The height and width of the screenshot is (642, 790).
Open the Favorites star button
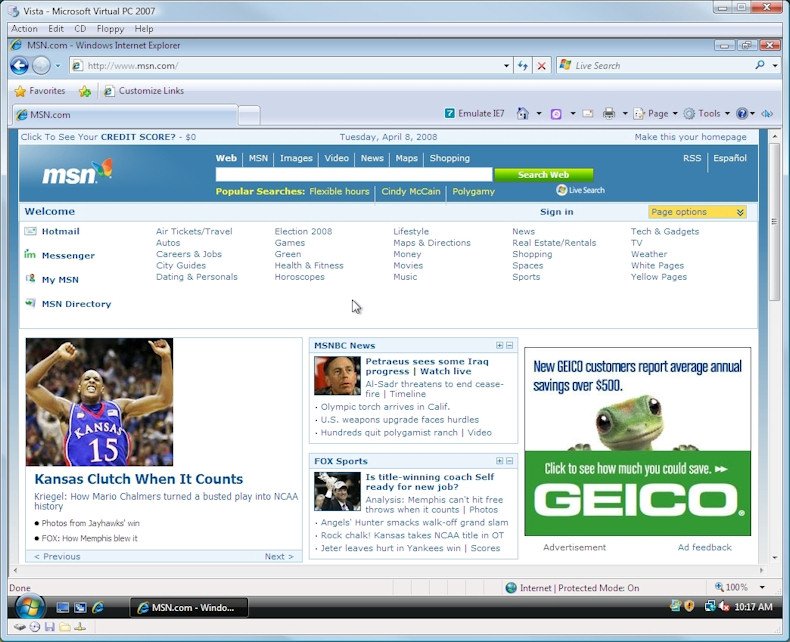click(40, 91)
